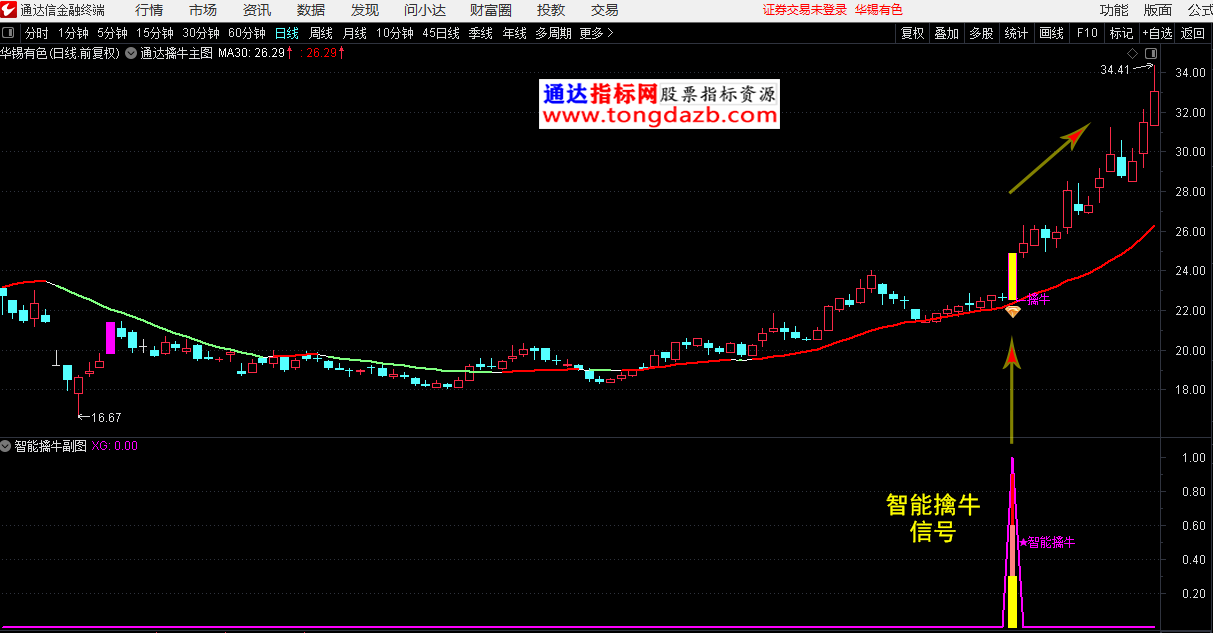The image size is (1213, 633).
Task: Click the orange diamond signal marker under the yellow candle
Action: click(x=1012, y=312)
